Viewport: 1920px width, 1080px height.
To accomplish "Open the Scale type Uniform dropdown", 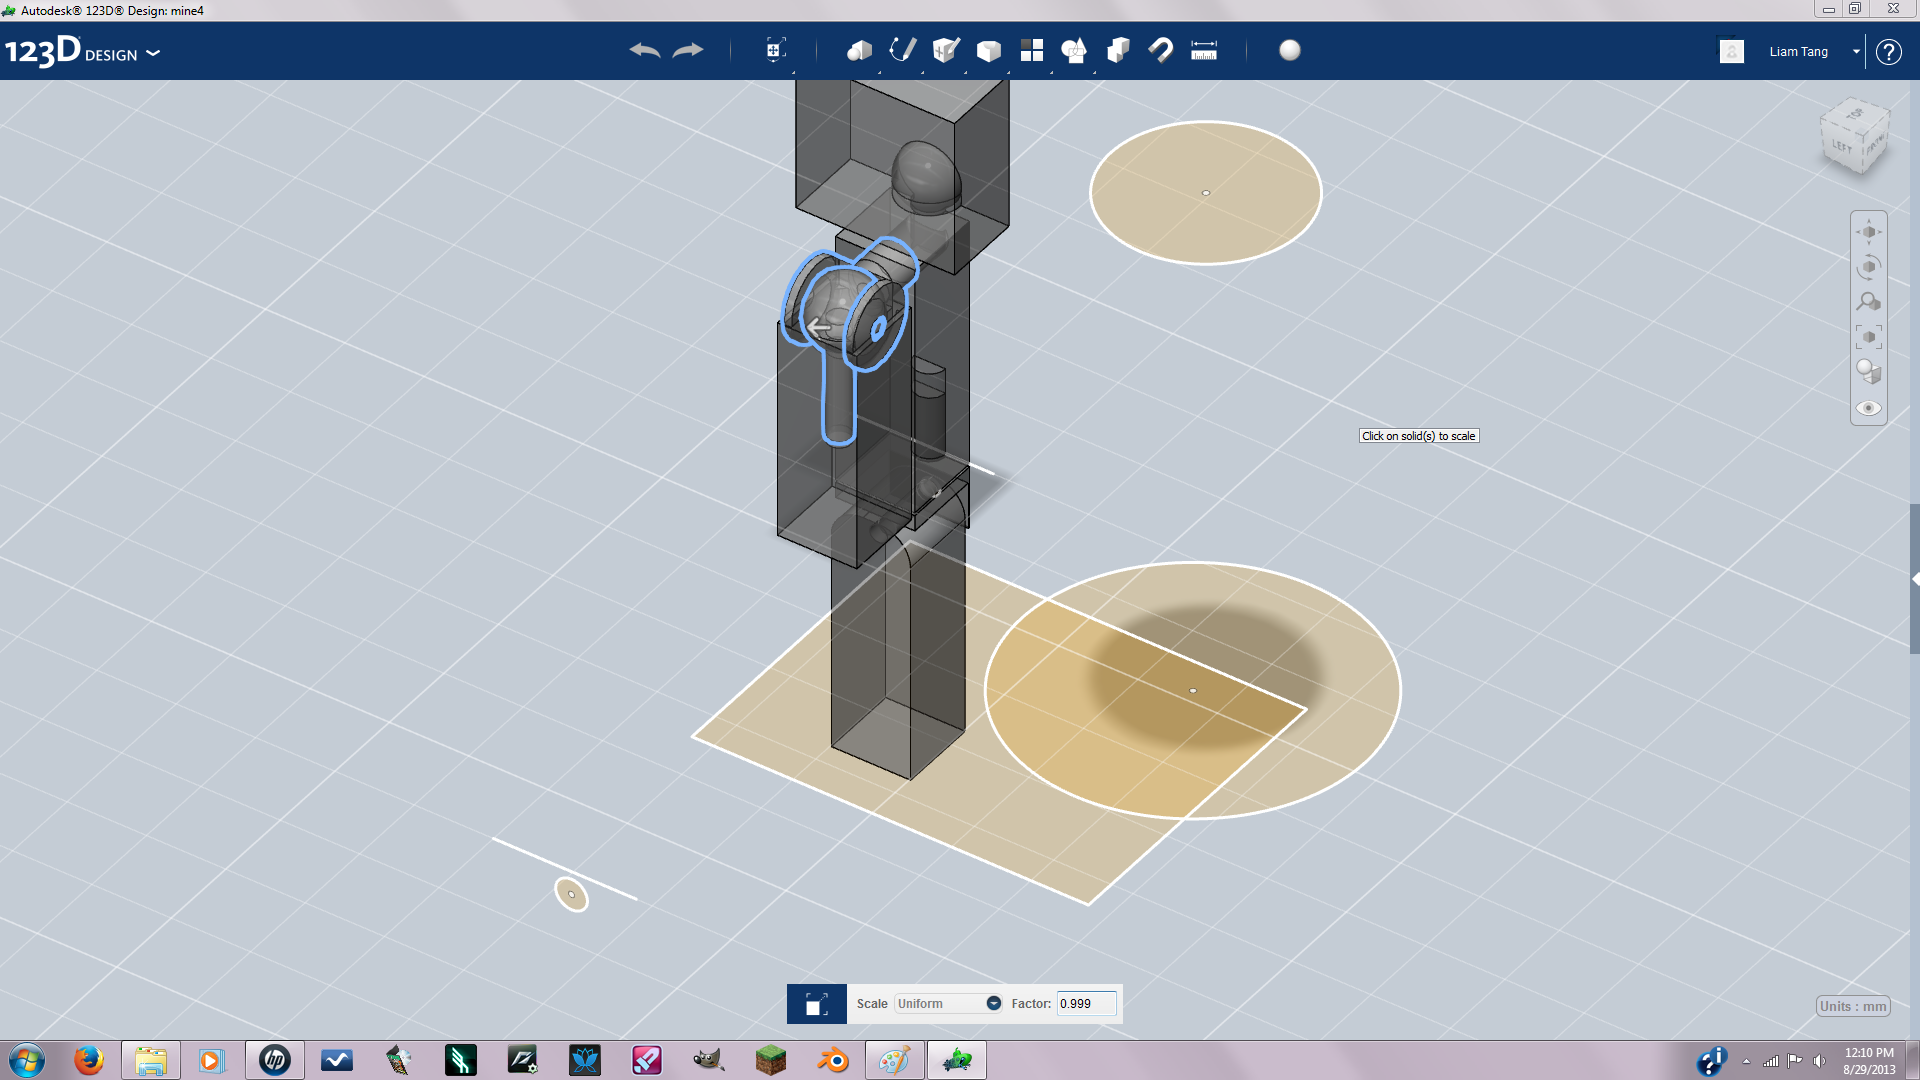I will click(948, 1004).
